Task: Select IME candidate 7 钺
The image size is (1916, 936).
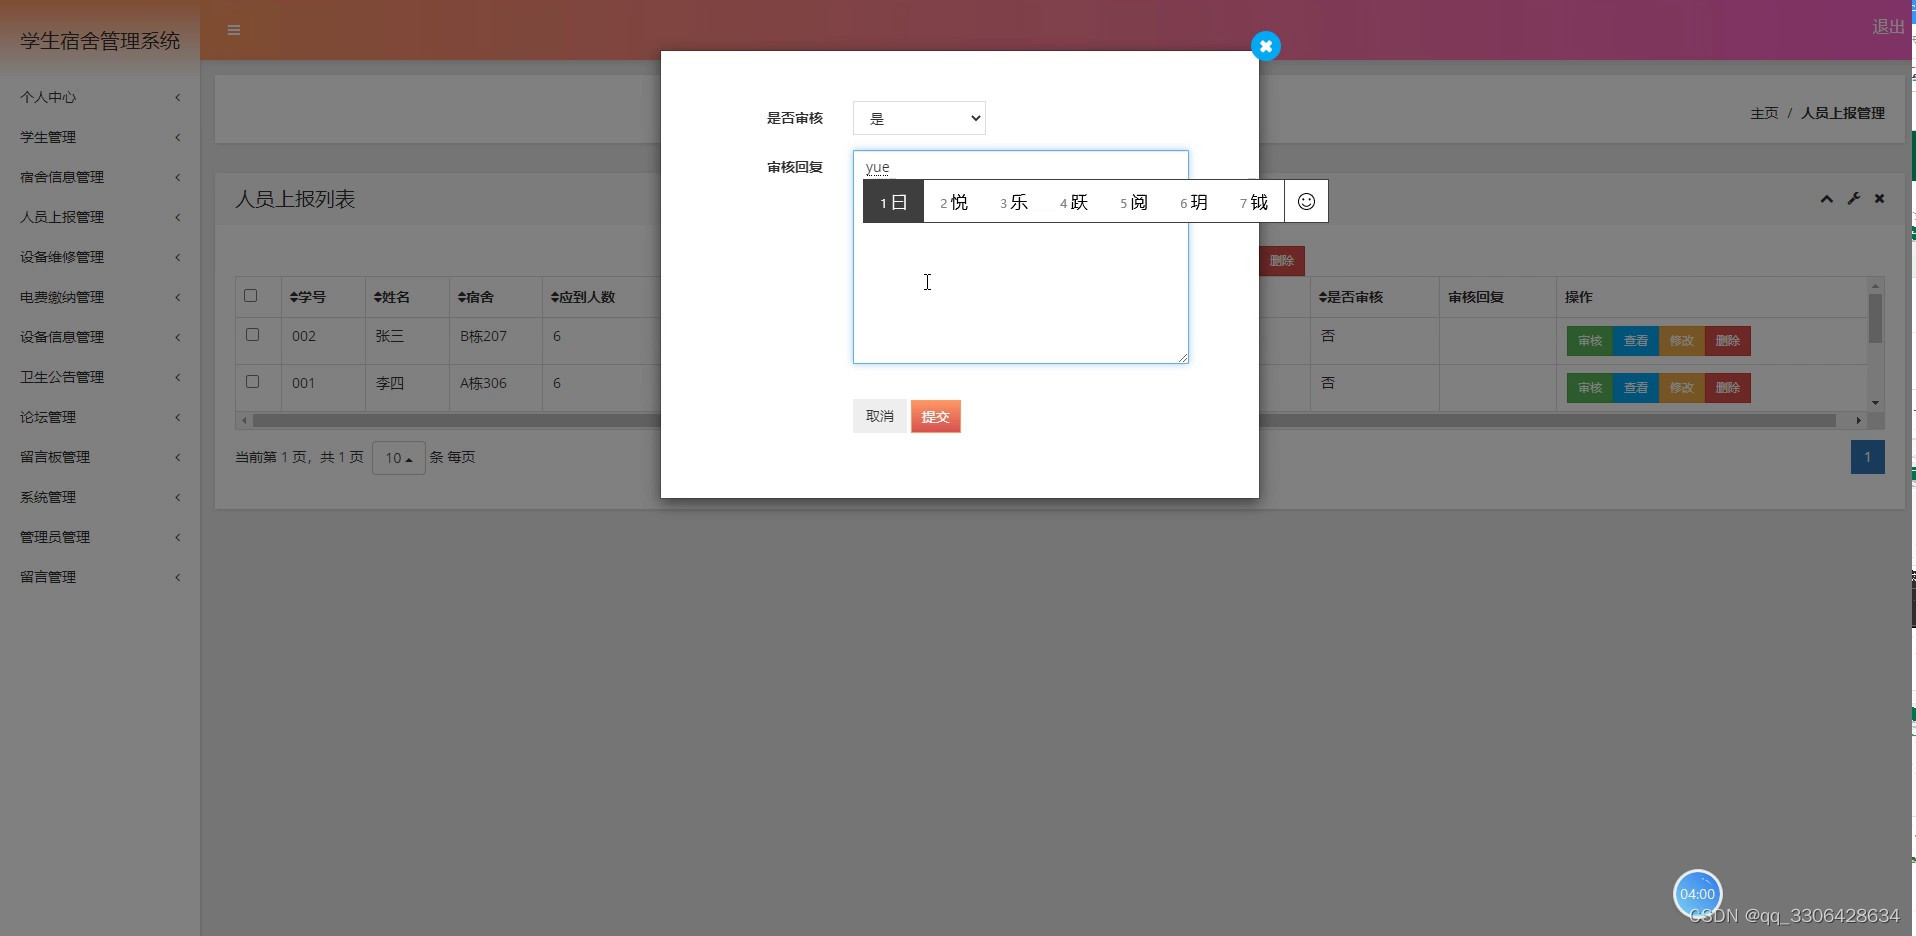Action: point(1254,202)
